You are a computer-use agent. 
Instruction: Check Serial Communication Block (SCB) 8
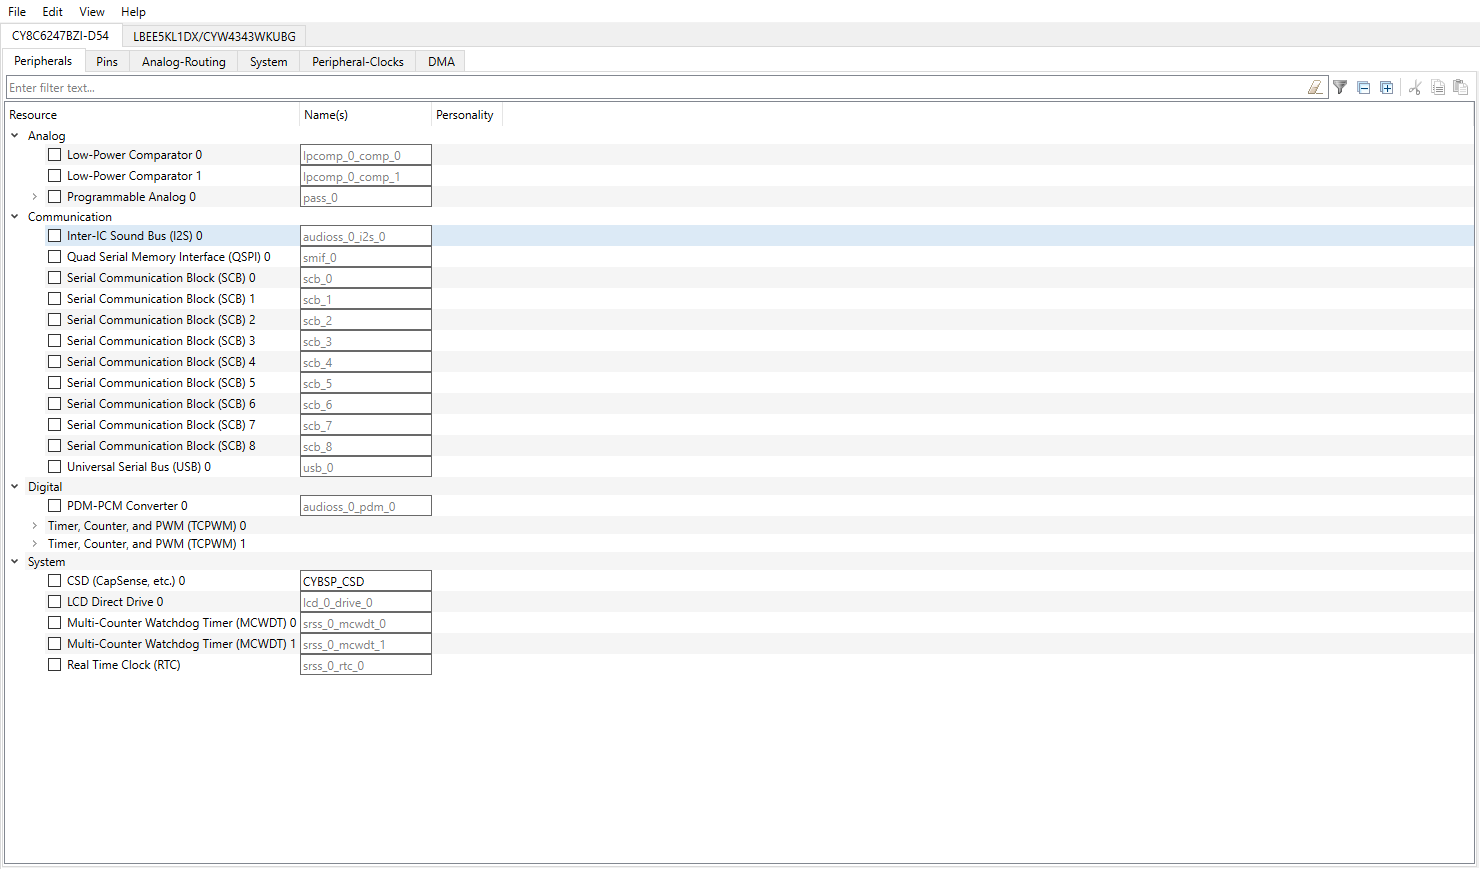pos(55,446)
